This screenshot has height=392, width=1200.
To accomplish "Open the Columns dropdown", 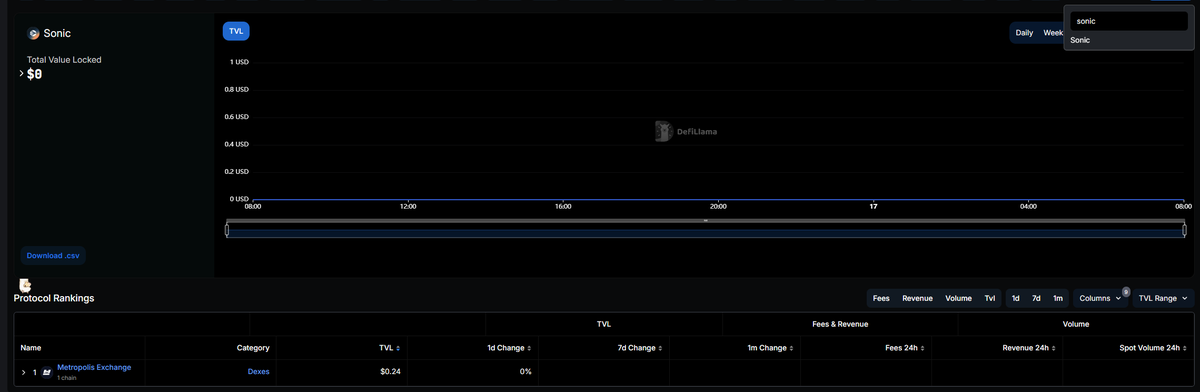I will (x=1100, y=298).
